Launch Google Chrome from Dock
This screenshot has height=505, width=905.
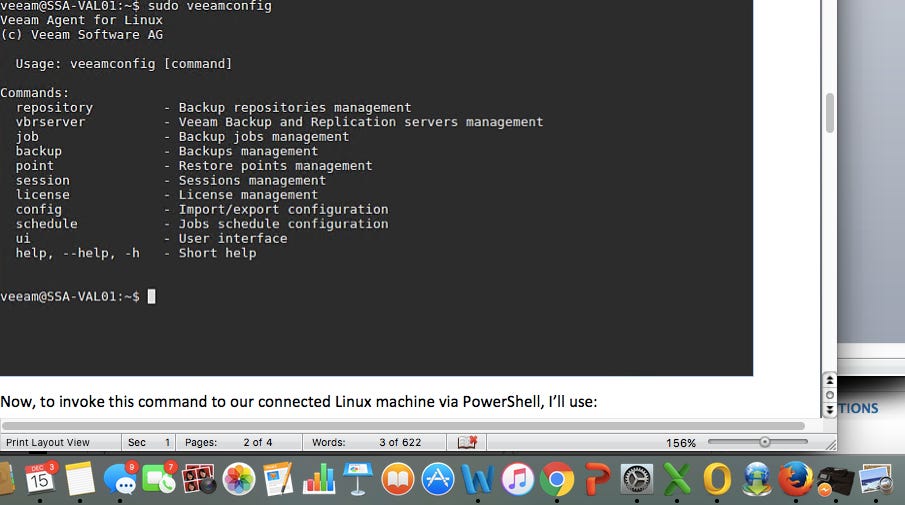557,479
